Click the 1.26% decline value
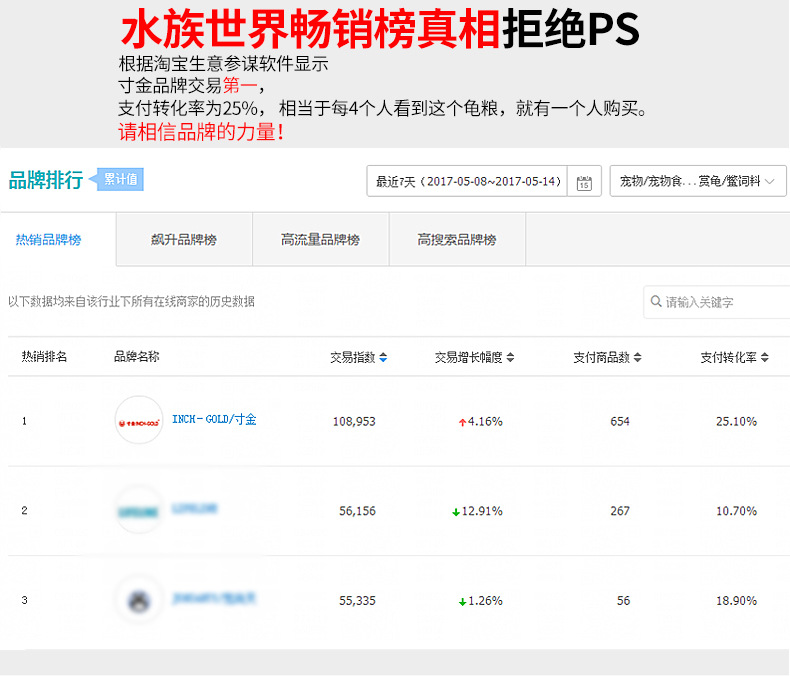Screen dimensions: 790x676 coord(485,600)
